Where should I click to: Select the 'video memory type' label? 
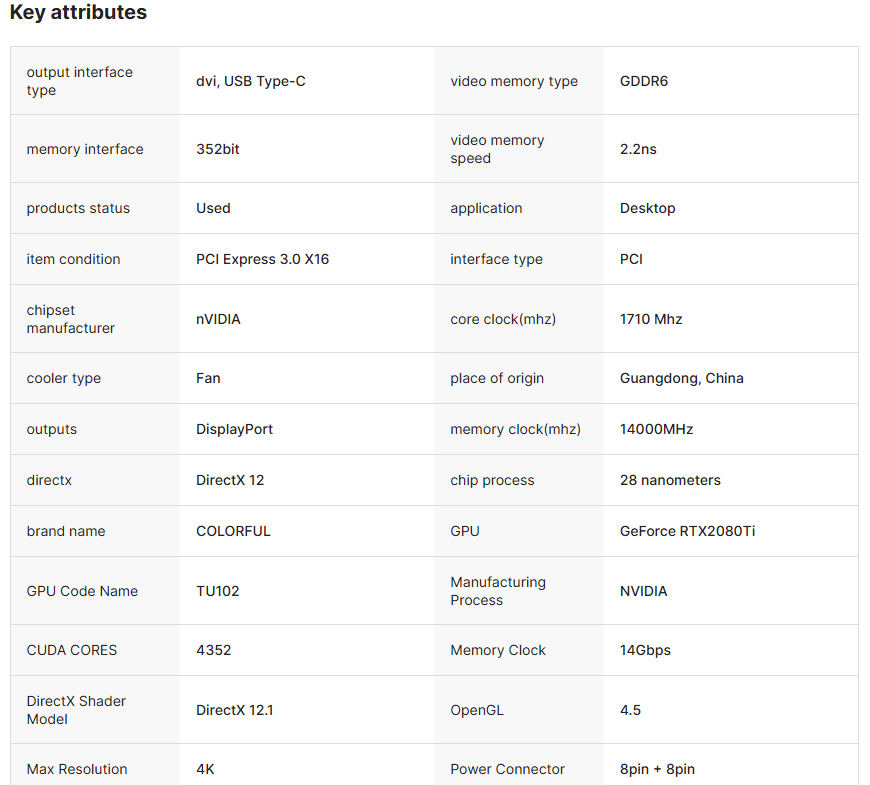pyautogui.click(x=514, y=82)
